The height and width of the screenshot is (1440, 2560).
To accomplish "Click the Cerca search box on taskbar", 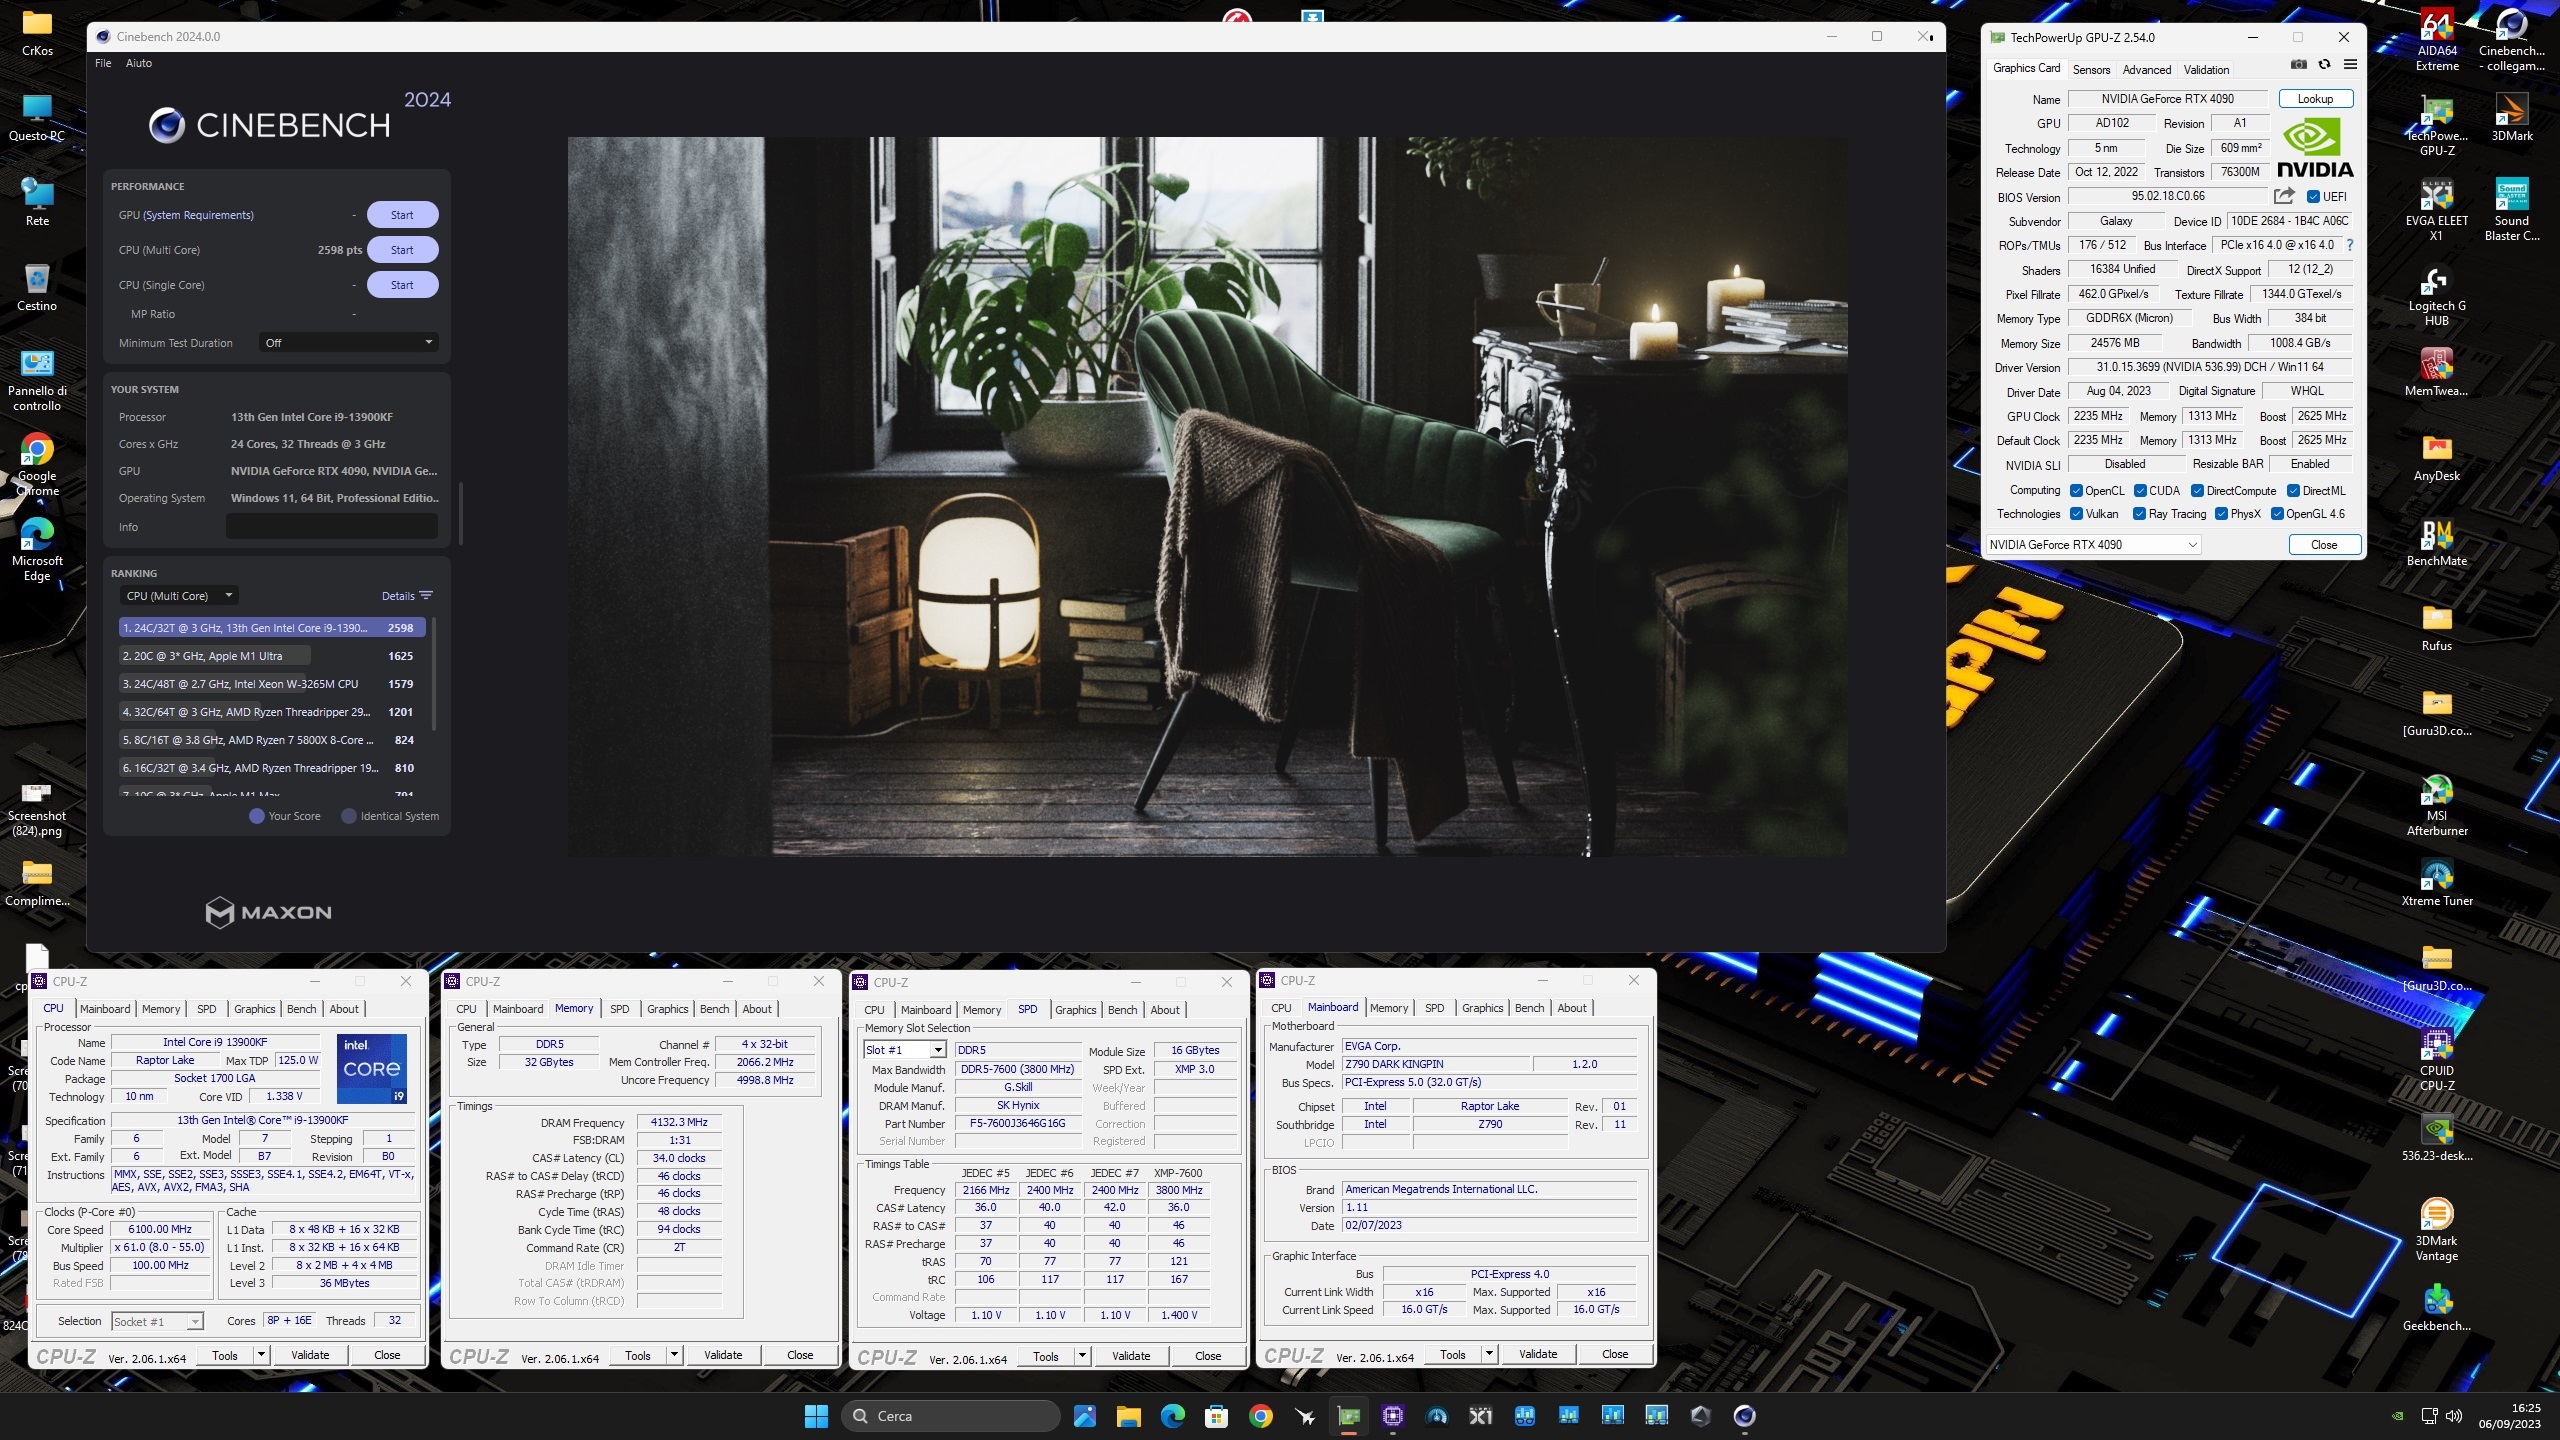I will [x=951, y=1416].
